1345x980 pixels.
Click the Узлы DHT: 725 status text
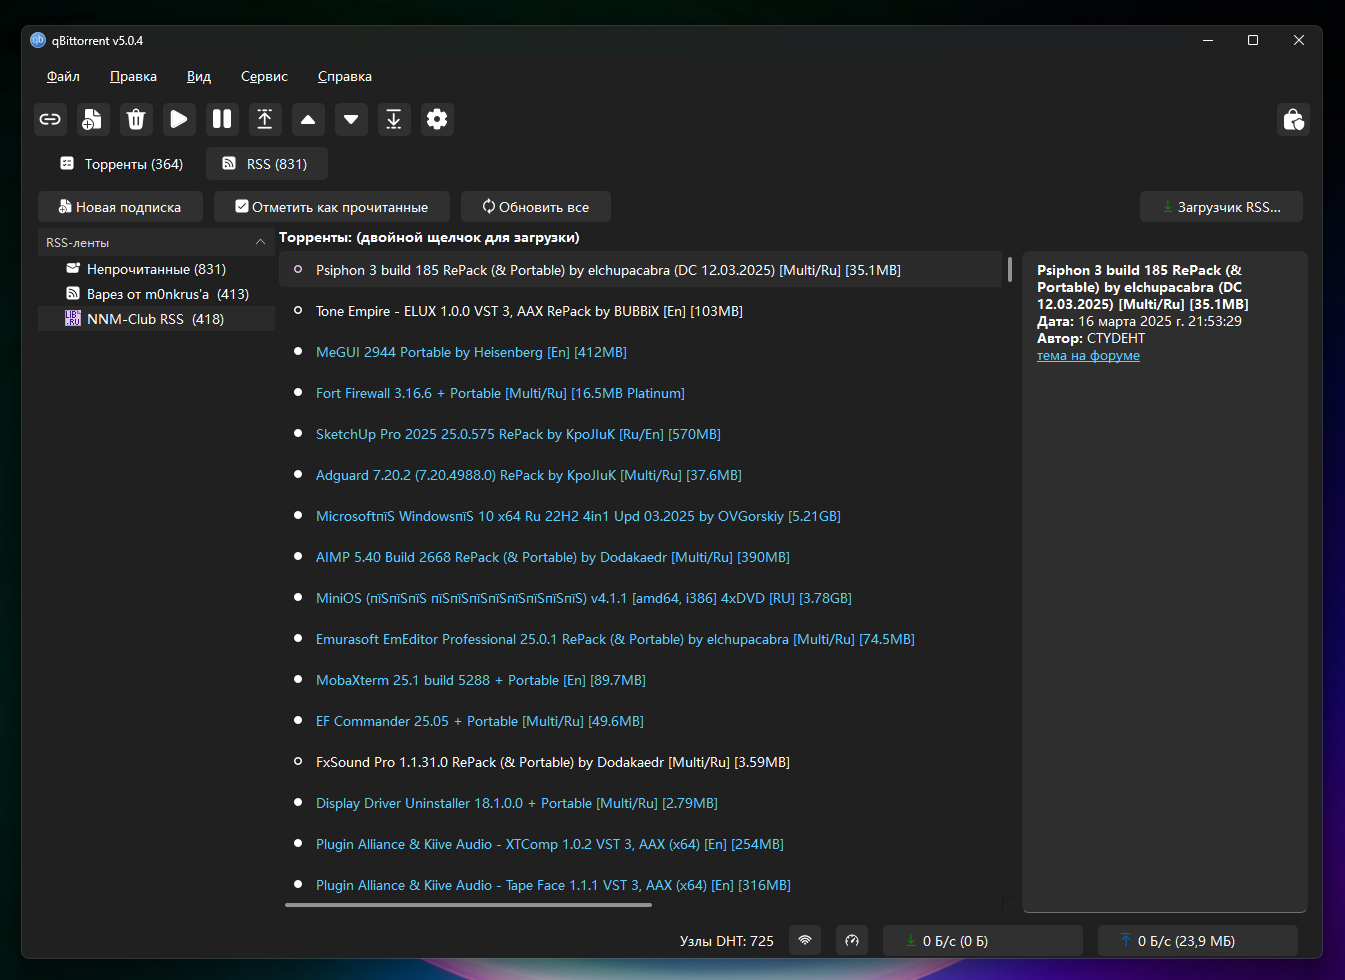coord(726,941)
